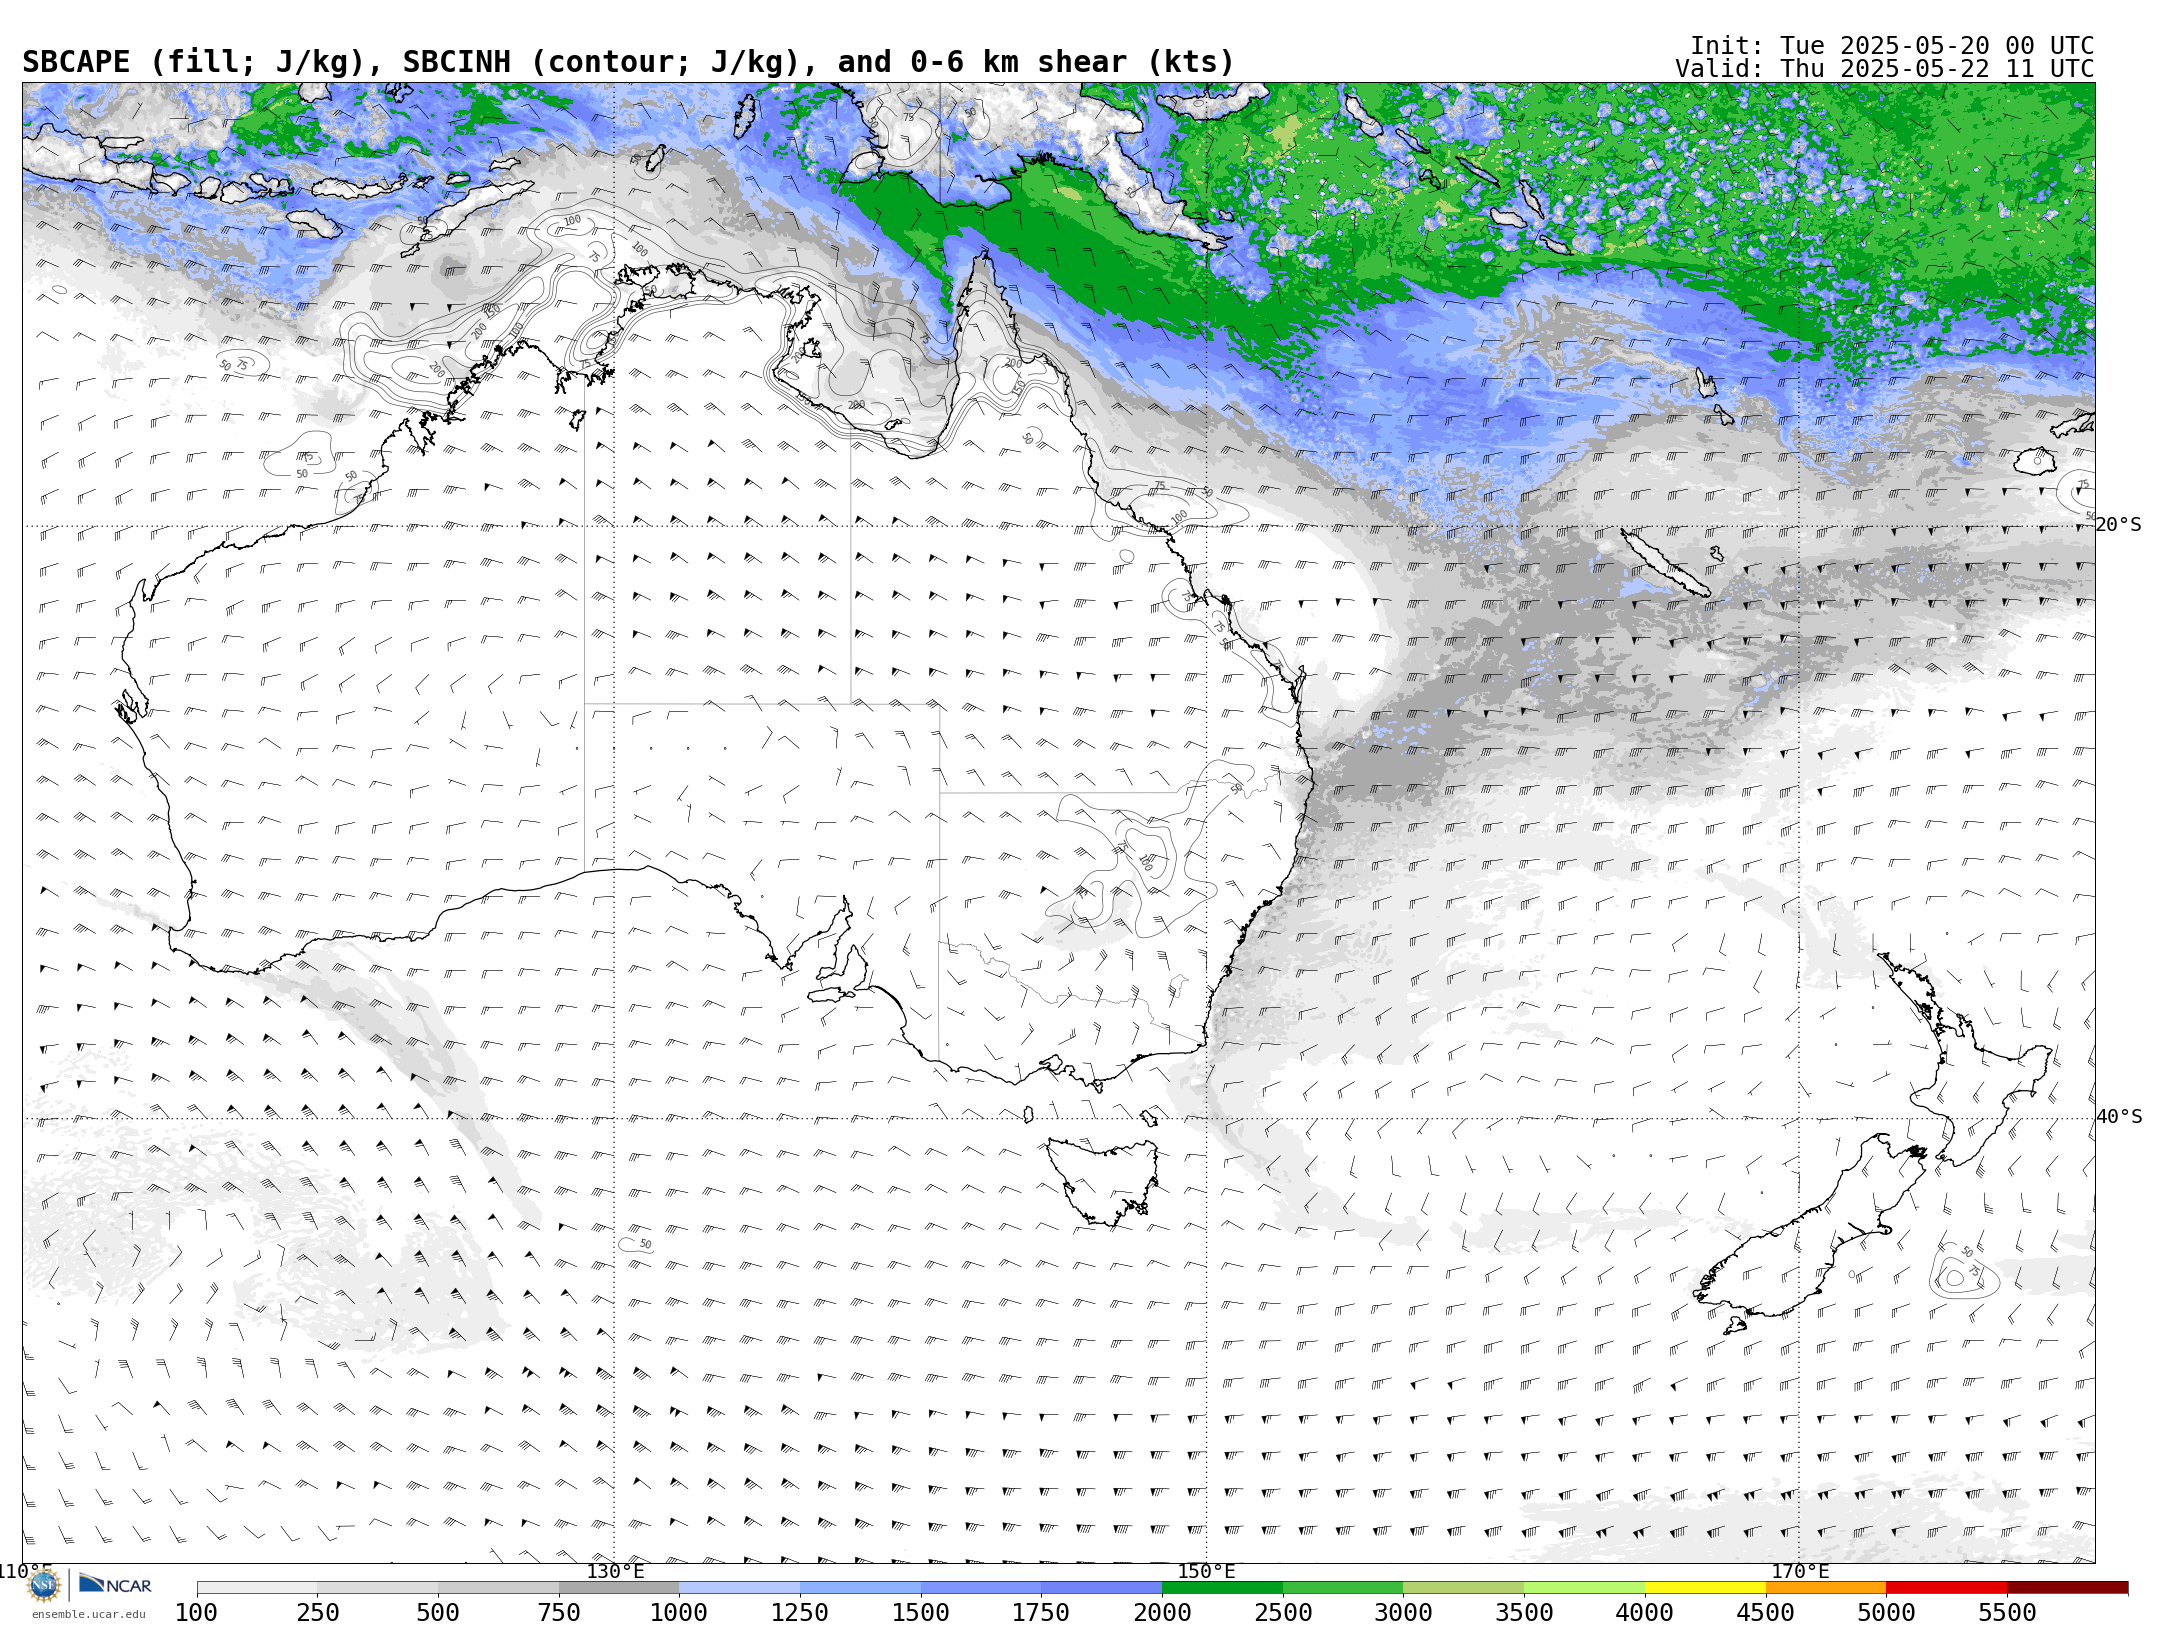Open the ensemble.ucar.edu link text
Screen dimensions: 2160x1626
(x=88, y=1614)
